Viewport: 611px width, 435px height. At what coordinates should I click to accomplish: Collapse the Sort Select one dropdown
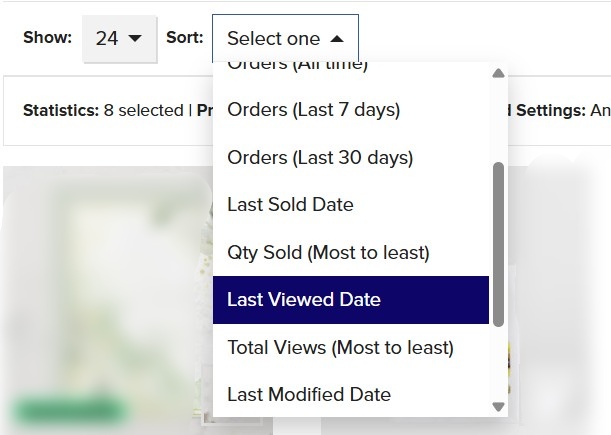285,39
